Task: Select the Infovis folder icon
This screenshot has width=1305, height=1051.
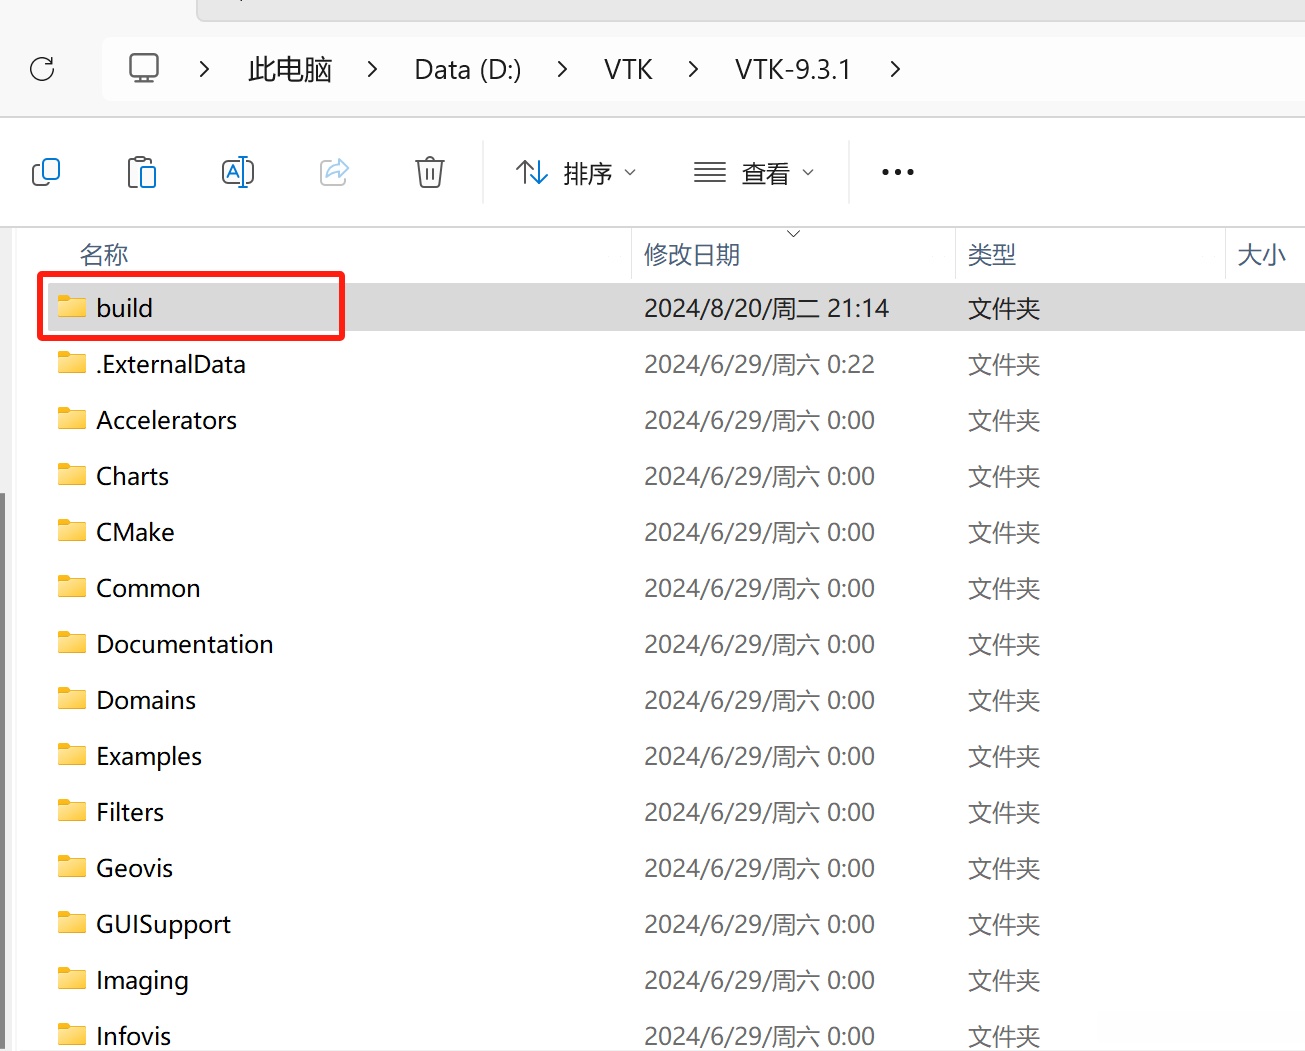Action: [72, 1035]
